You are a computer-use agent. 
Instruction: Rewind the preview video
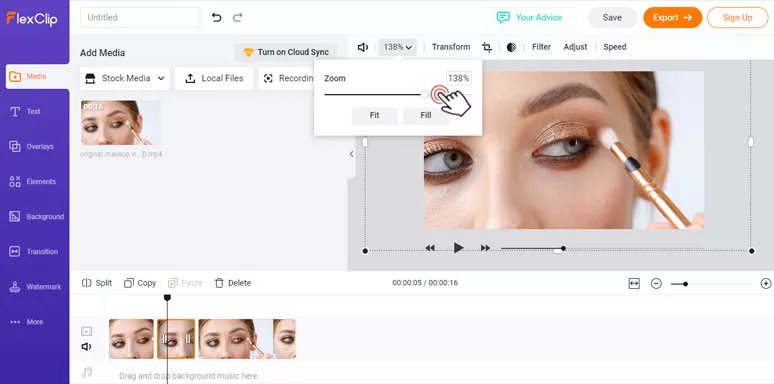tap(430, 248)
